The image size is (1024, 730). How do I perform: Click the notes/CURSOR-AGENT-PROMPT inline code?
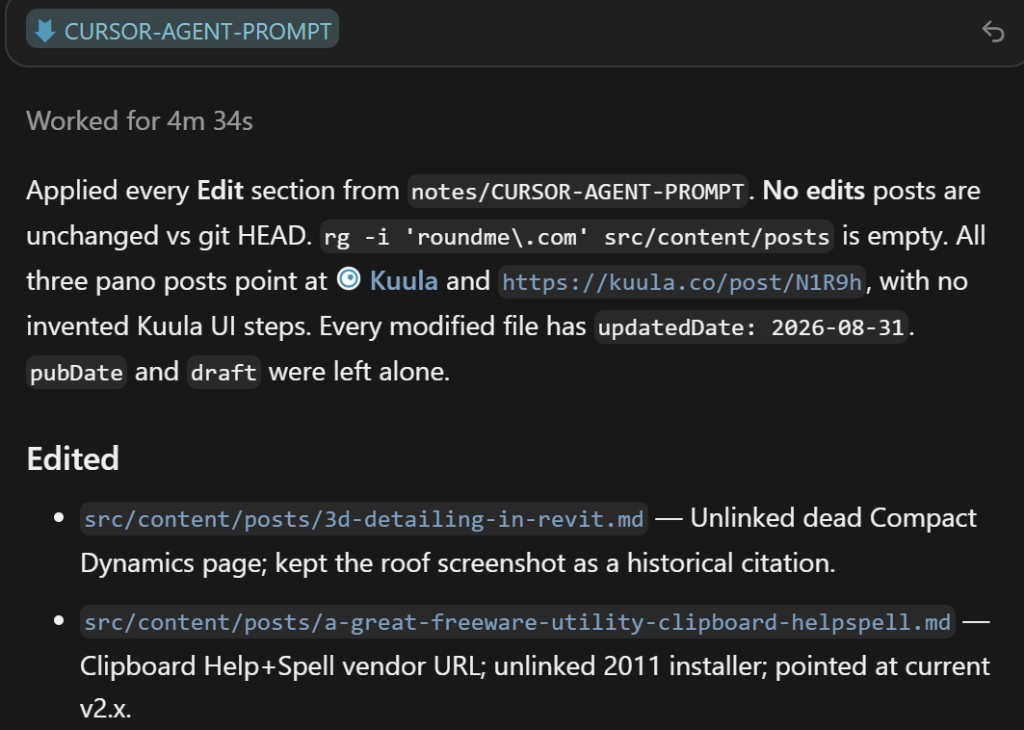point(577,191)
